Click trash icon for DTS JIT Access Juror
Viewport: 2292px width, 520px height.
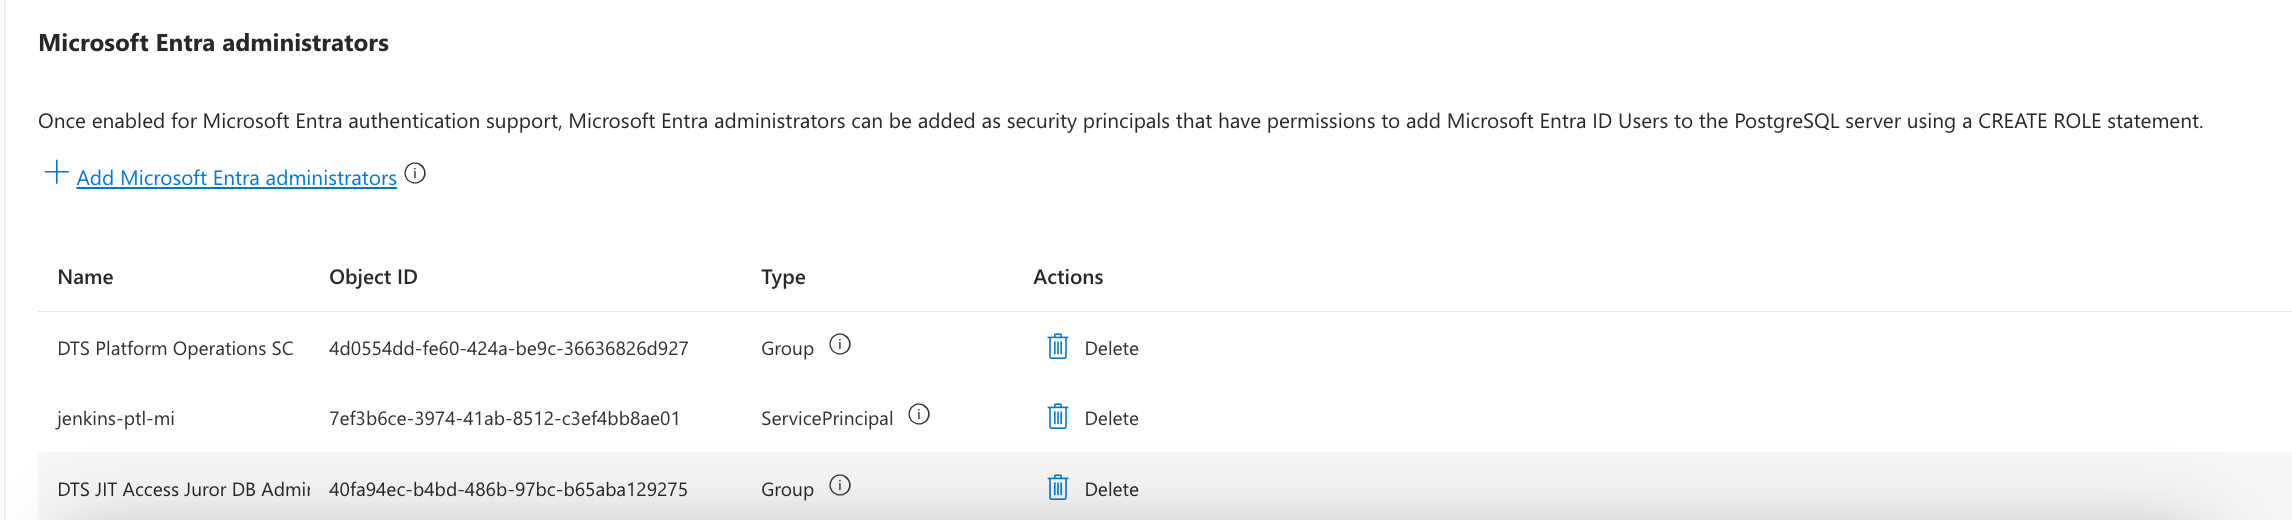click(1057, 488)
